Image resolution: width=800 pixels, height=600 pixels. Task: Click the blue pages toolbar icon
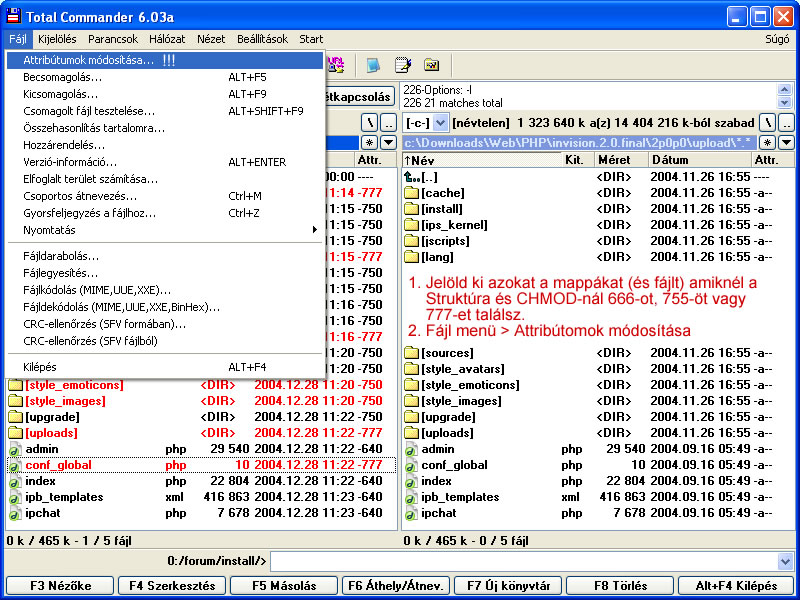[374, 65]
